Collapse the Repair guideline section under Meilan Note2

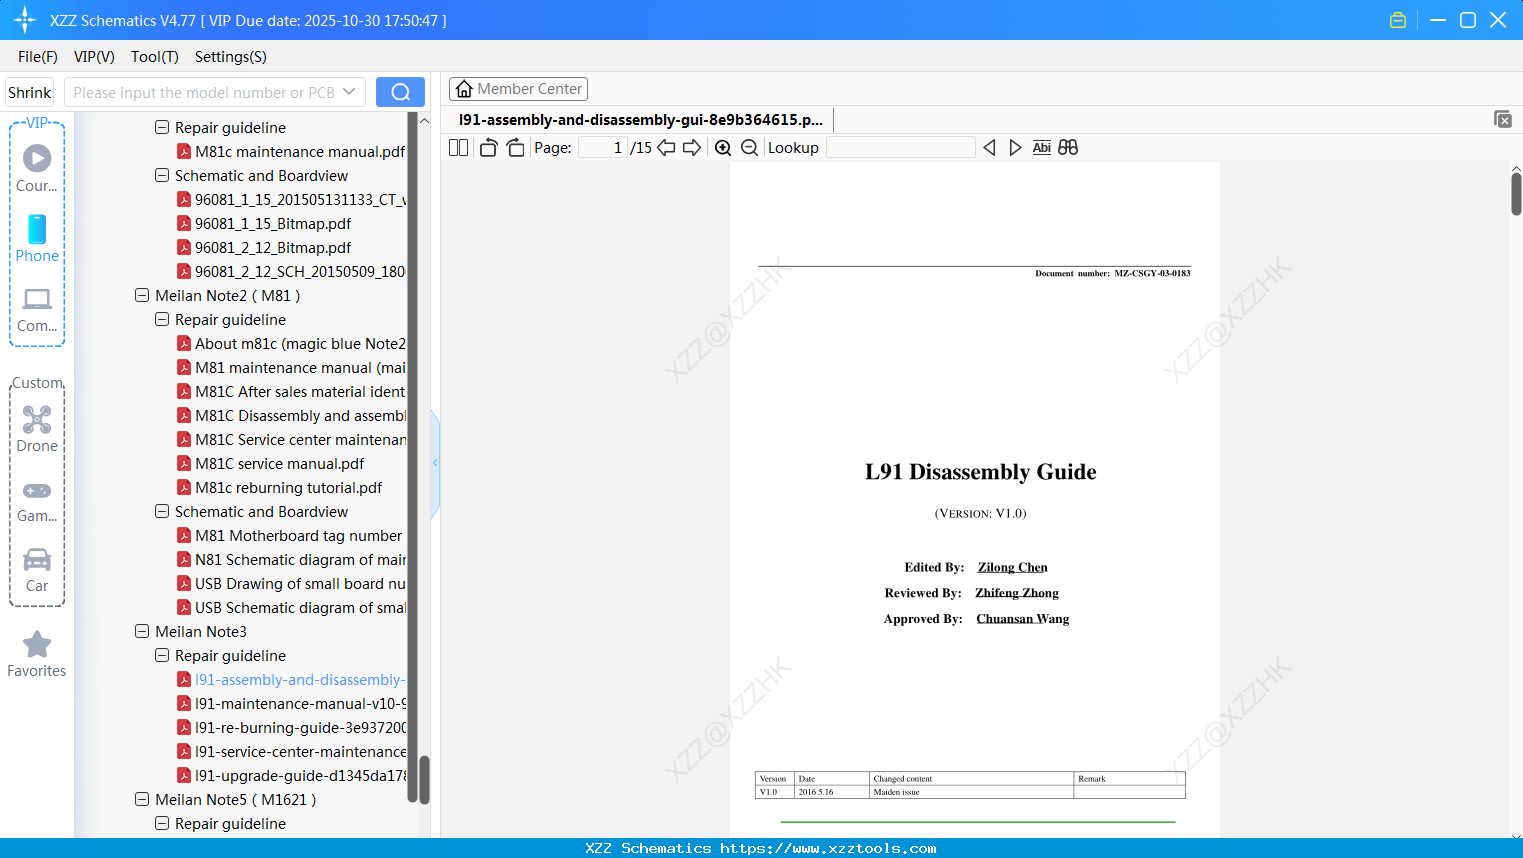[x=161, y=319]
